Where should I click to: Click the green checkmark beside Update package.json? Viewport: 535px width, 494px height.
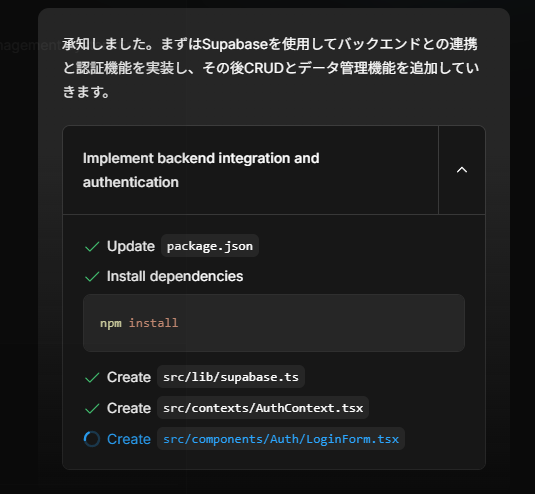[92, 246]
